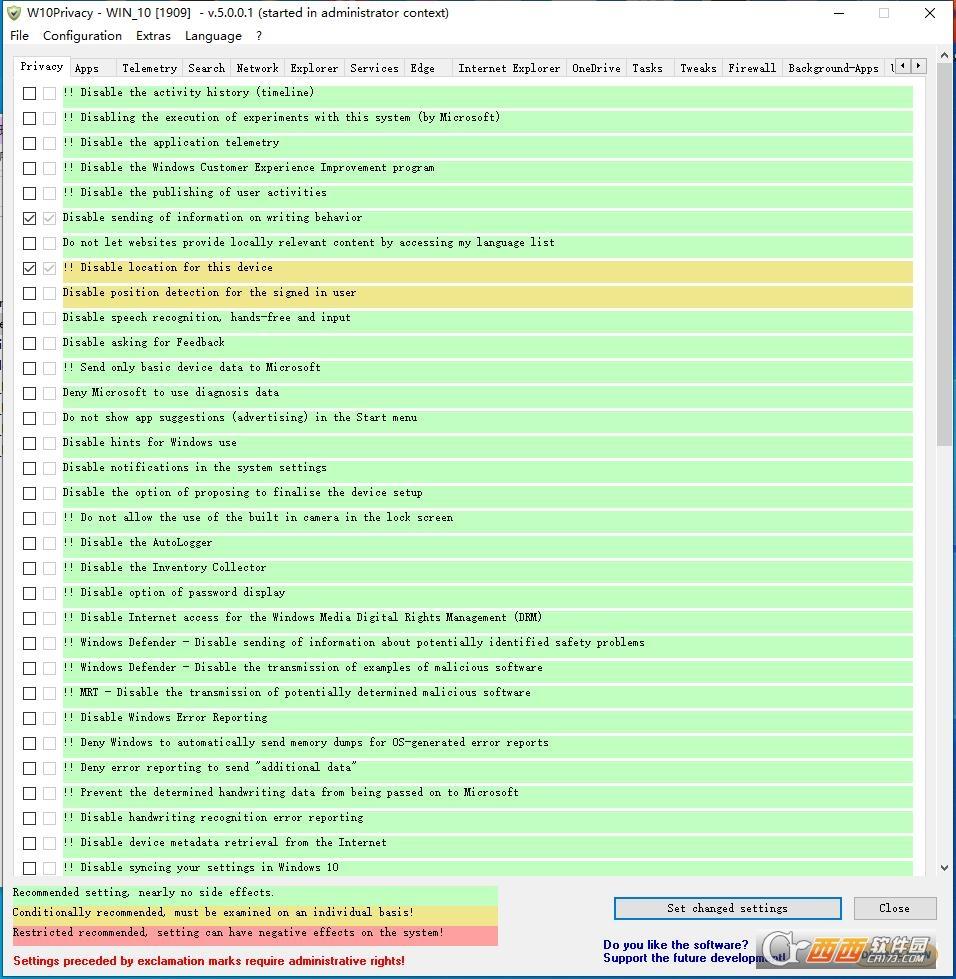Click 'Do not show app suggestions' row text
The width and height of the screenshot is (956, 979).
[x=240, y=417]
